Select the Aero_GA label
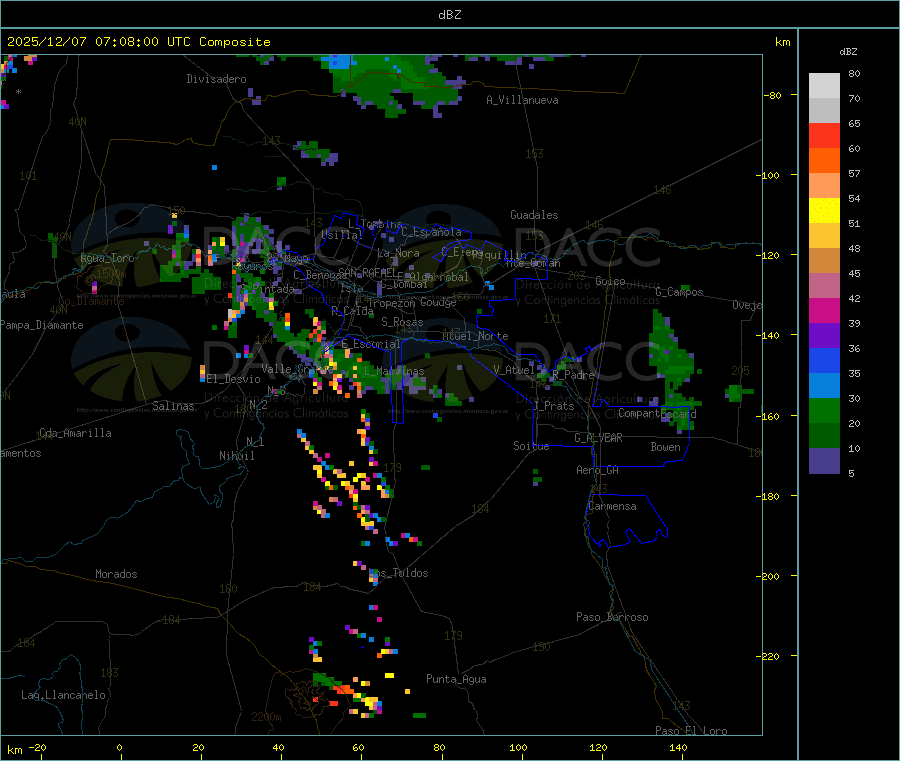Viewport: 900px width, 761px height. (x=598, y=470)
